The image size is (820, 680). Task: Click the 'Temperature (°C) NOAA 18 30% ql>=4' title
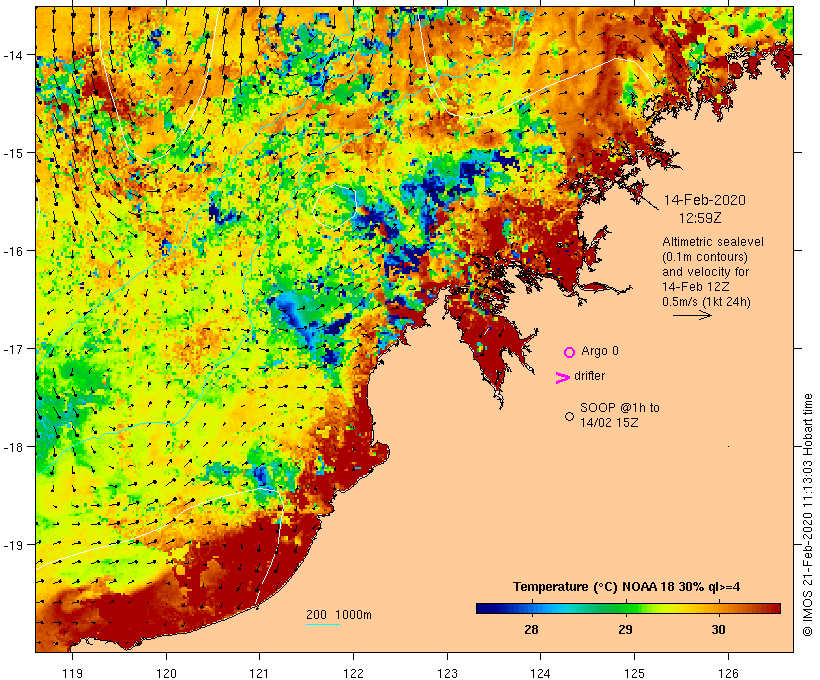click(x=627, y=587)
